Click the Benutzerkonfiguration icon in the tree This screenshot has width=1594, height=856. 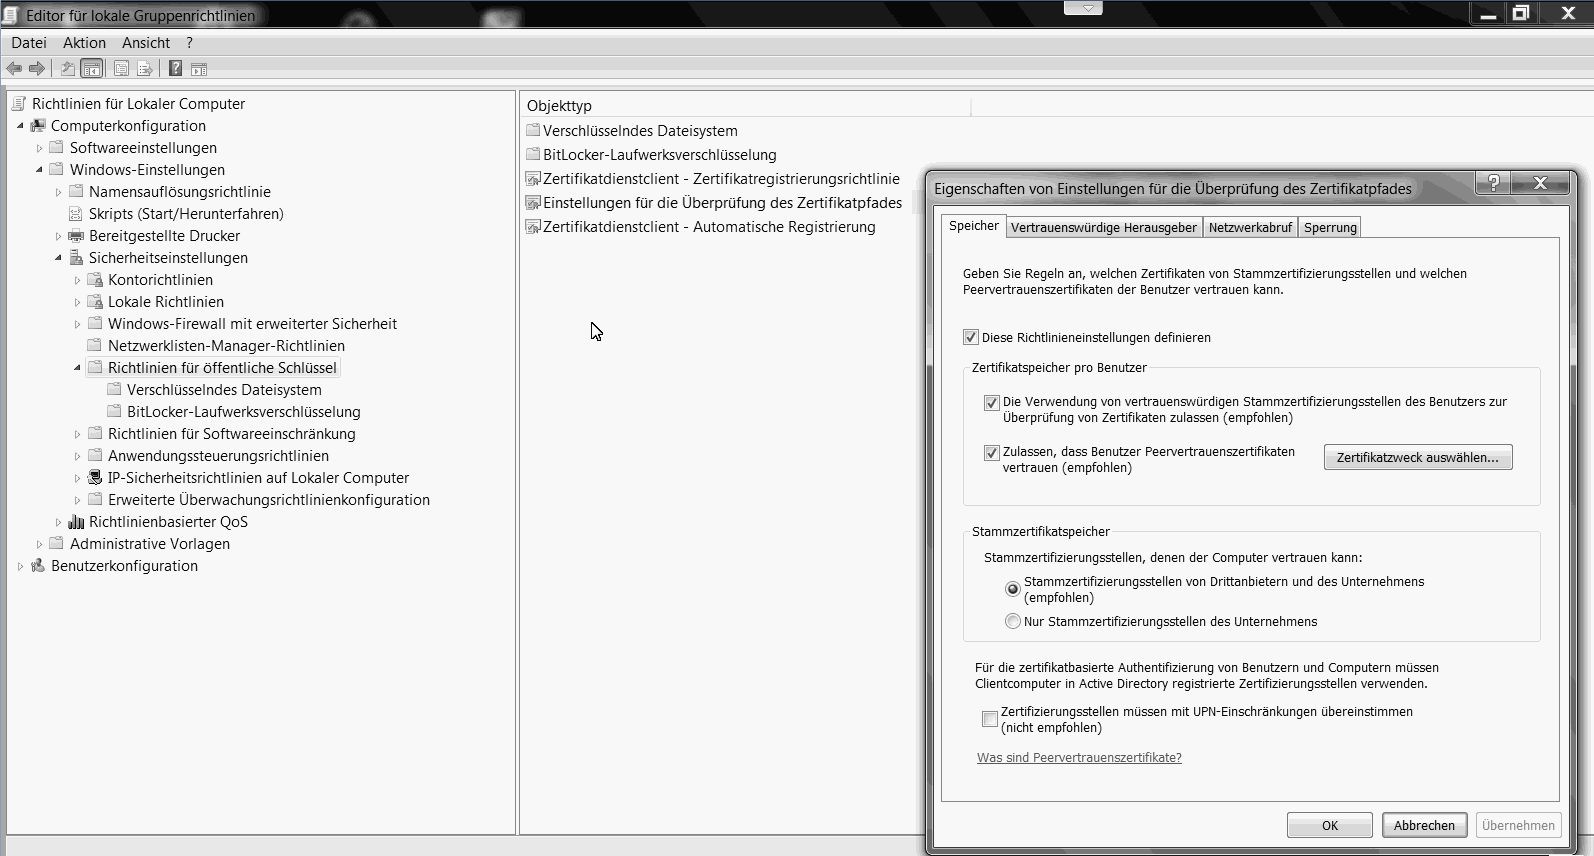pos(38,566)
